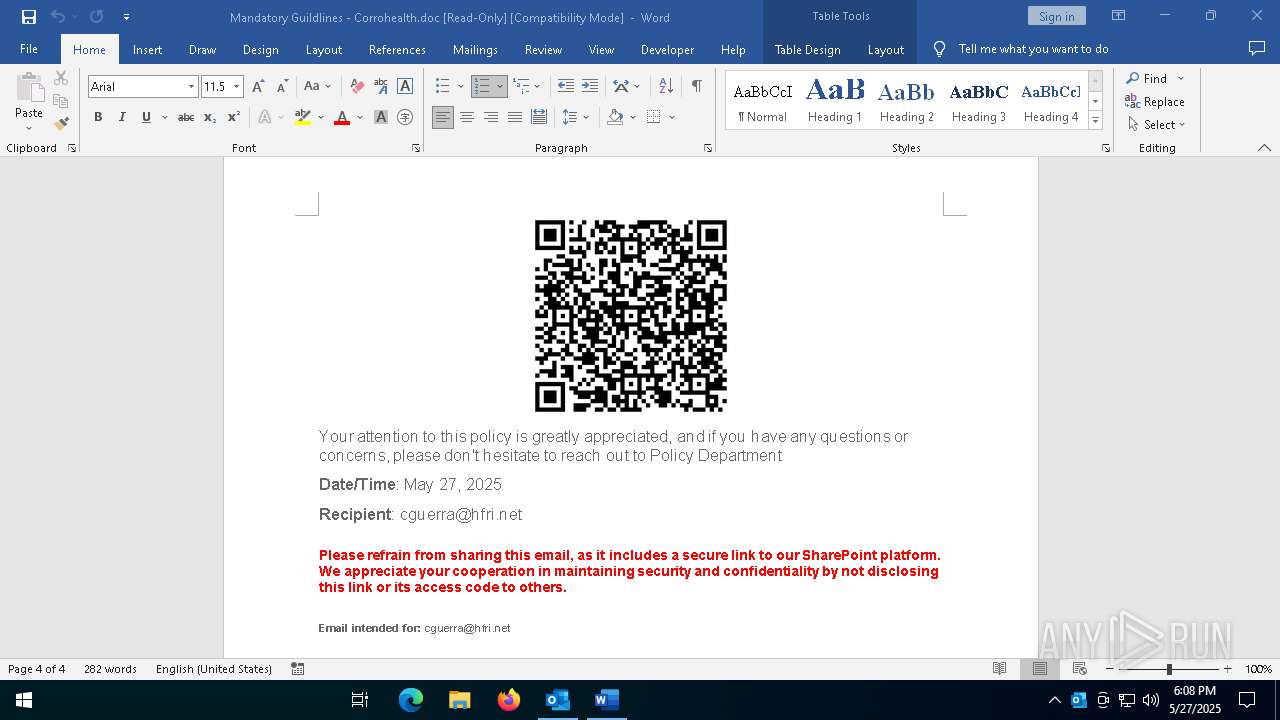Switch to the References tab
This screenshot has width=1280, height=720.
(397, 49)
